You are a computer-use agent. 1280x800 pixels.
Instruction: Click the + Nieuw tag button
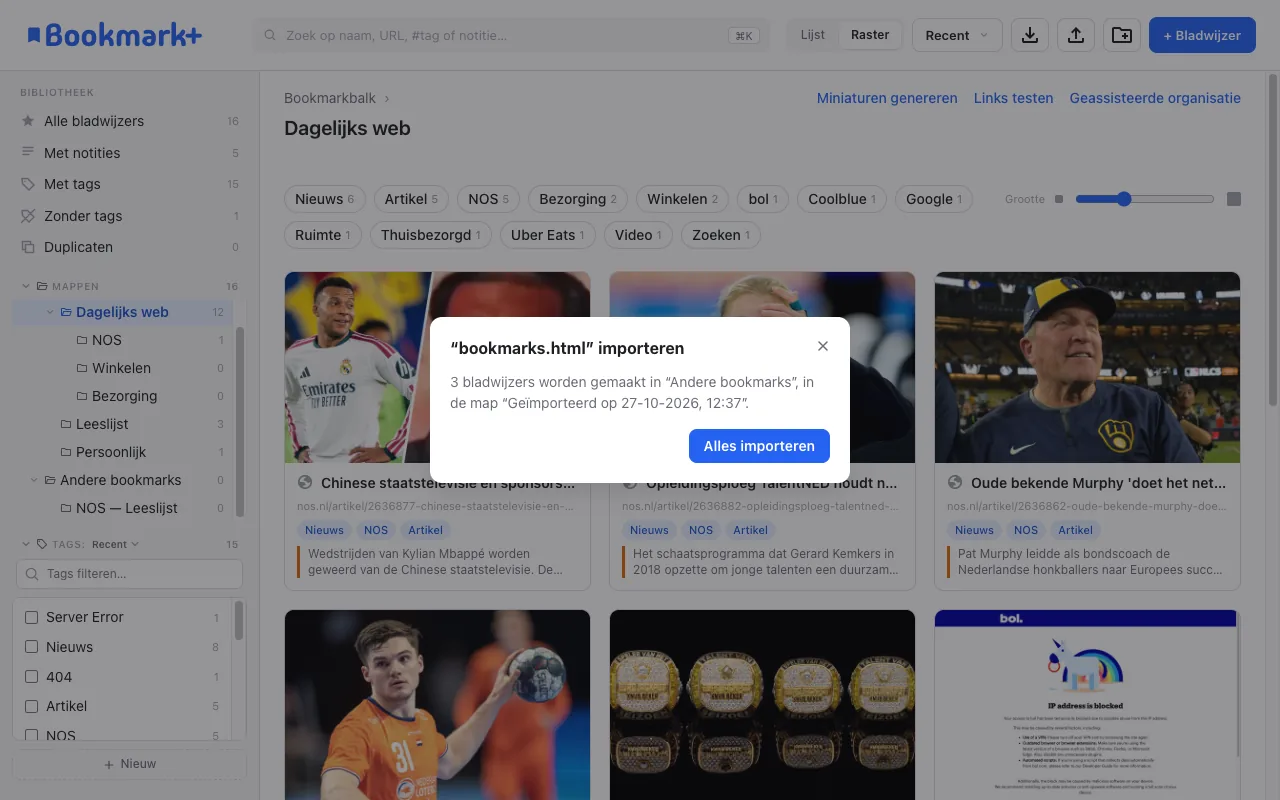point(129,764)
